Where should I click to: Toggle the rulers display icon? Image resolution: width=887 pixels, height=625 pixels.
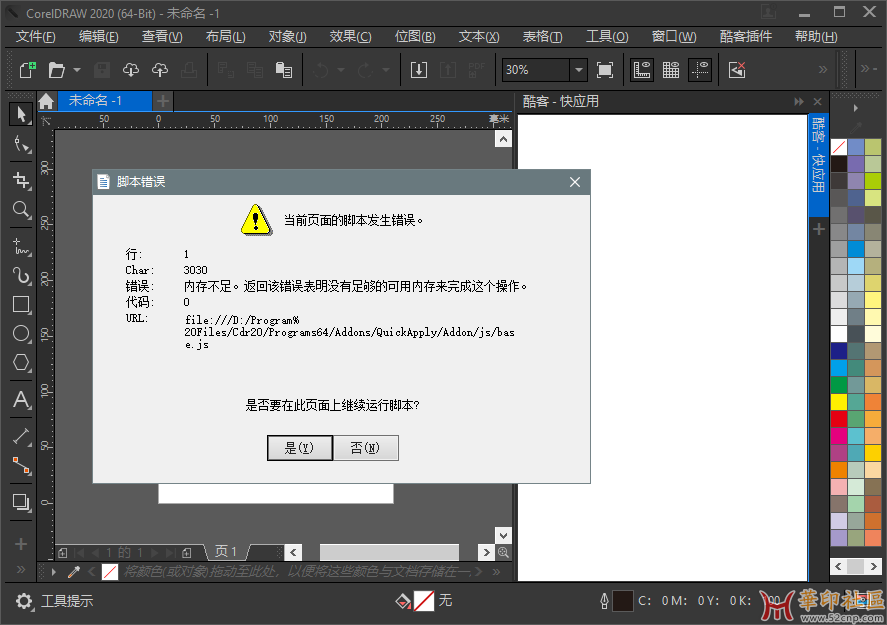pos(641,70)
